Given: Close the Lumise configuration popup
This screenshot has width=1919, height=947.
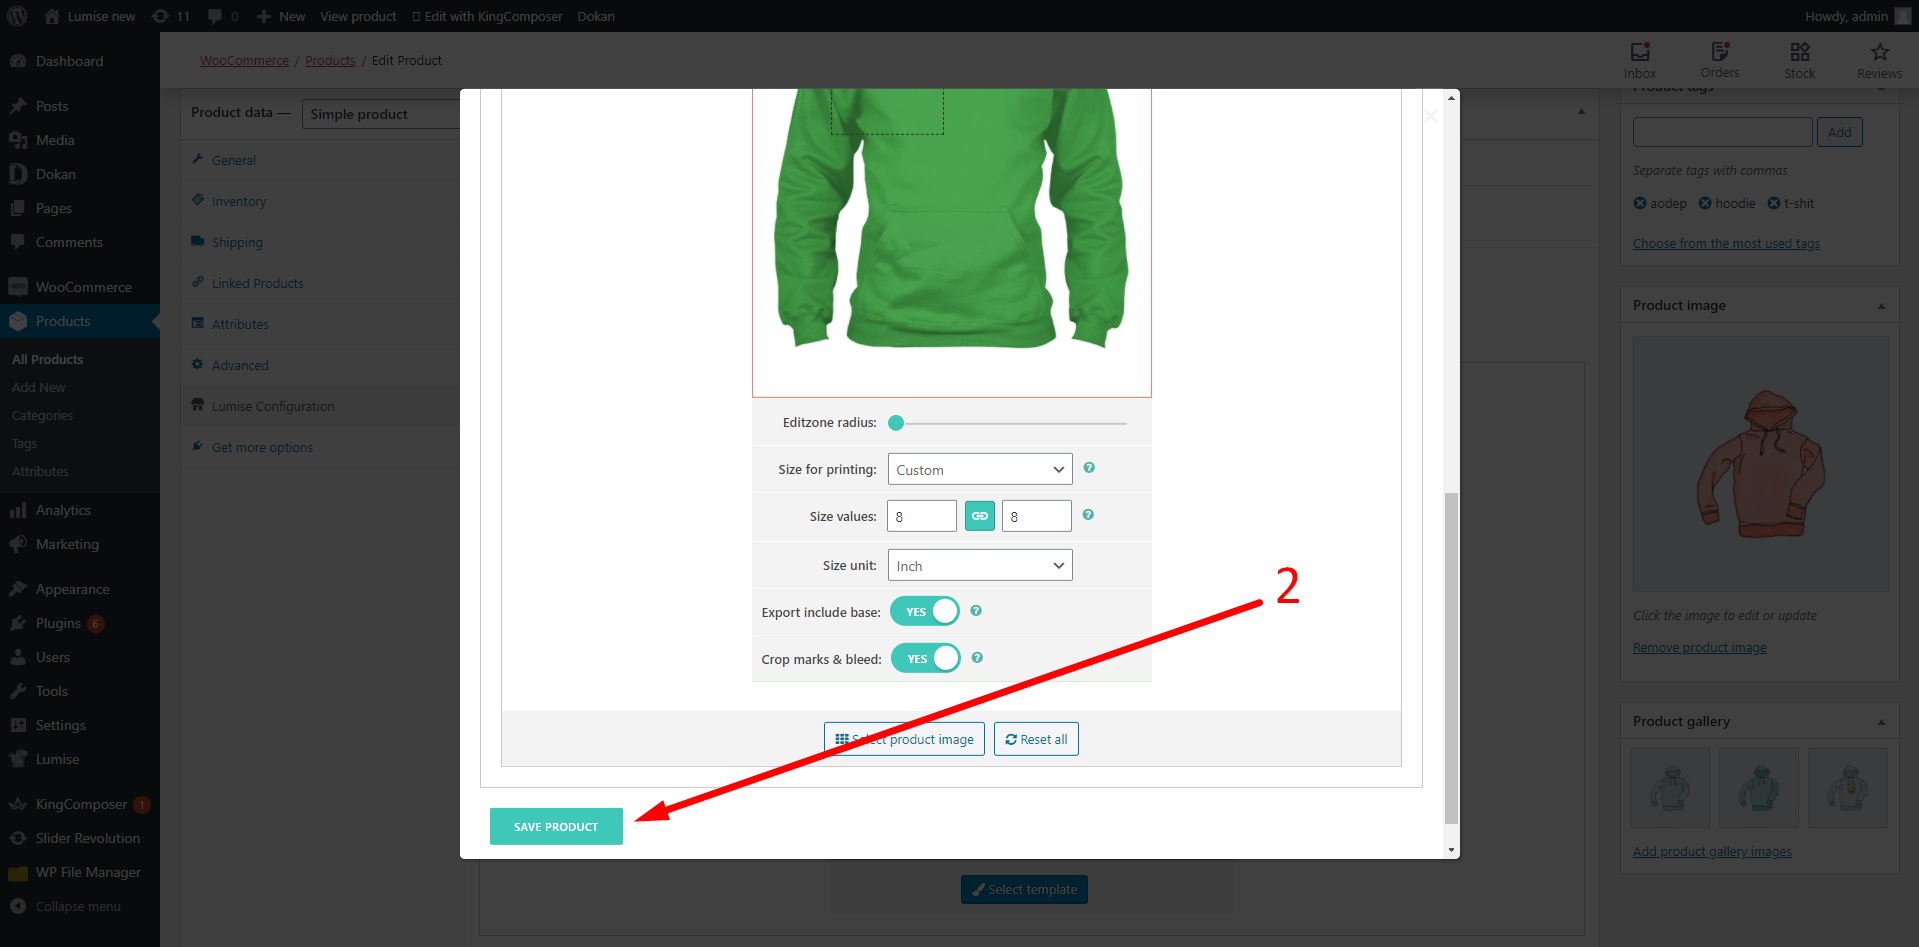Looking at the screenshot, I should pos(1431,116).
